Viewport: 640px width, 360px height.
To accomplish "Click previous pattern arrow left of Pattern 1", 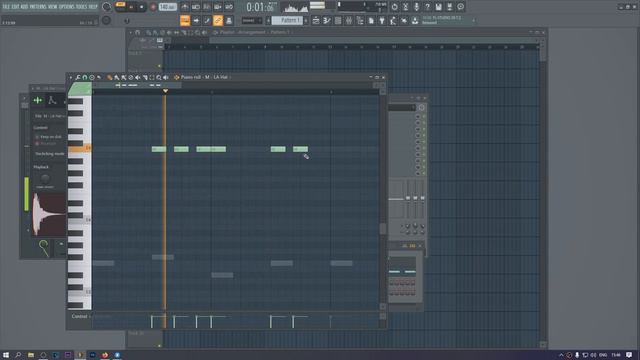I will [x=269, y=20].
